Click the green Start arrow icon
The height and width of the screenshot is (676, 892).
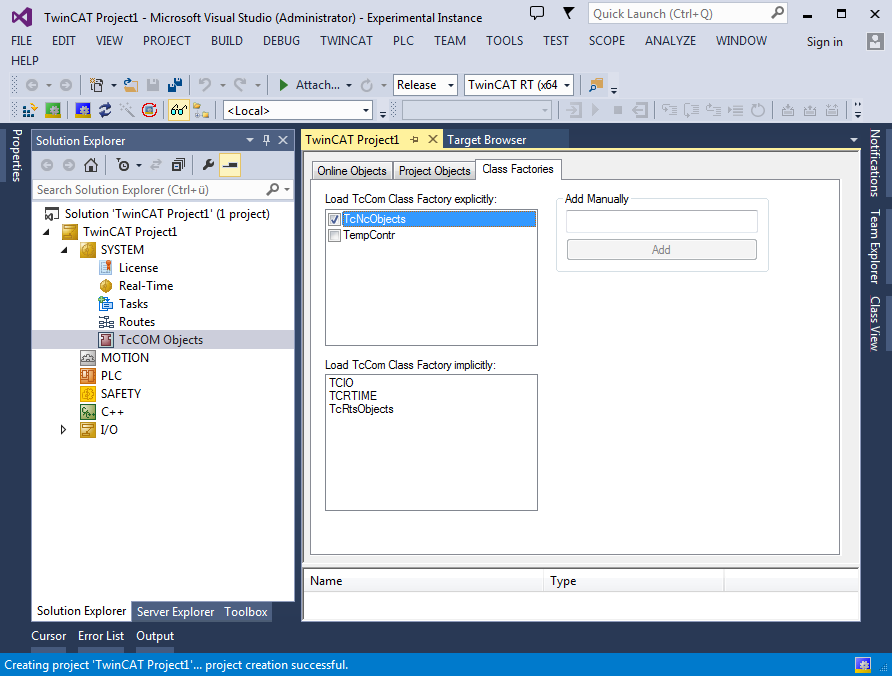[x=283, y=85]
